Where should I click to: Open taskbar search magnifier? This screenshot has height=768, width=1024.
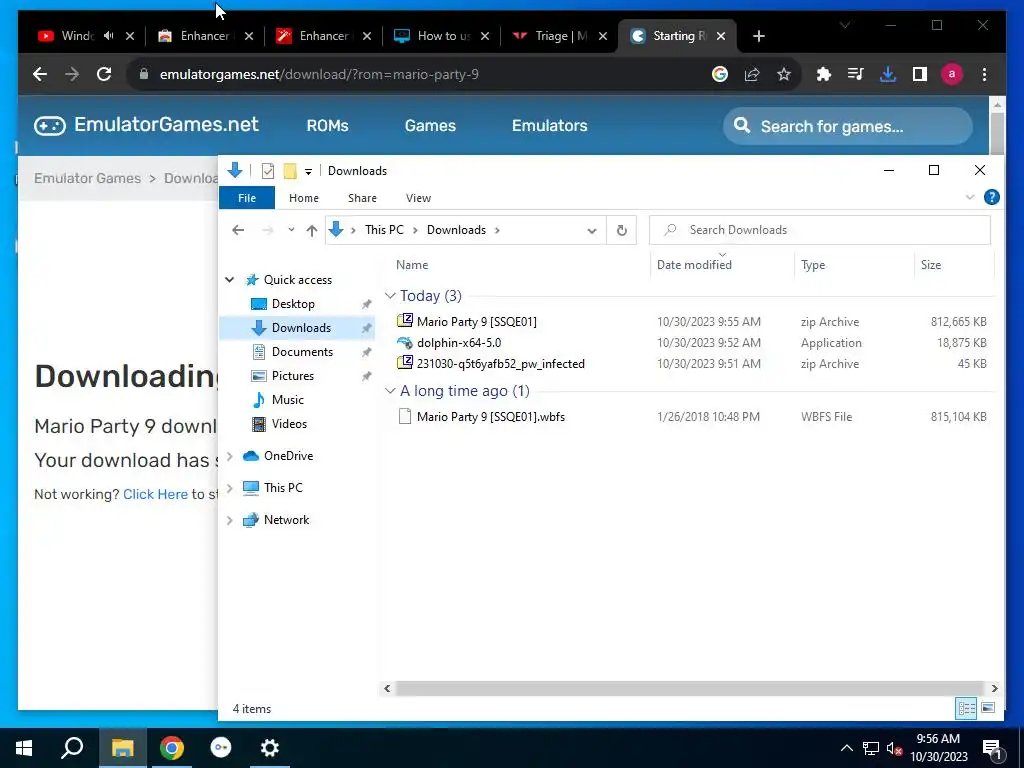72,748
